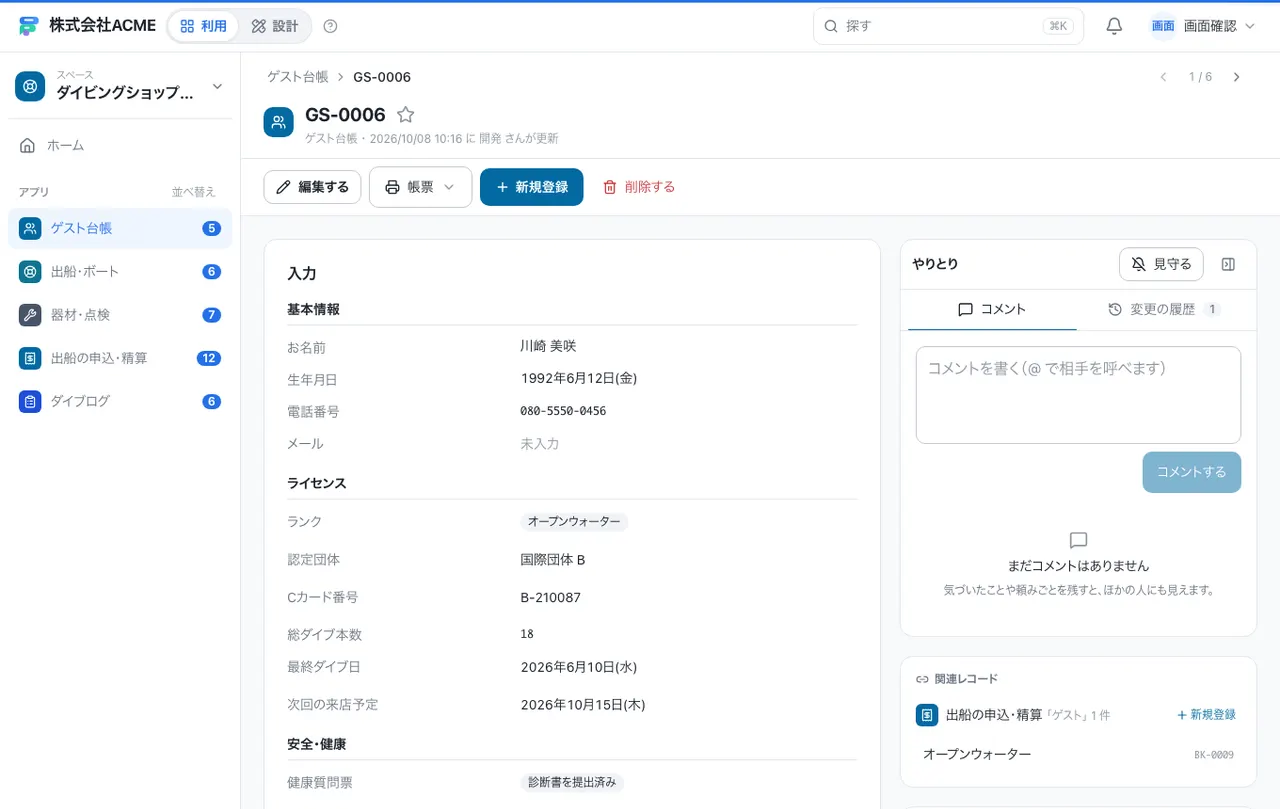Click the name value 川崎 美咲
The height and width of the screenshot is (809, 1280).
[548, 346]
